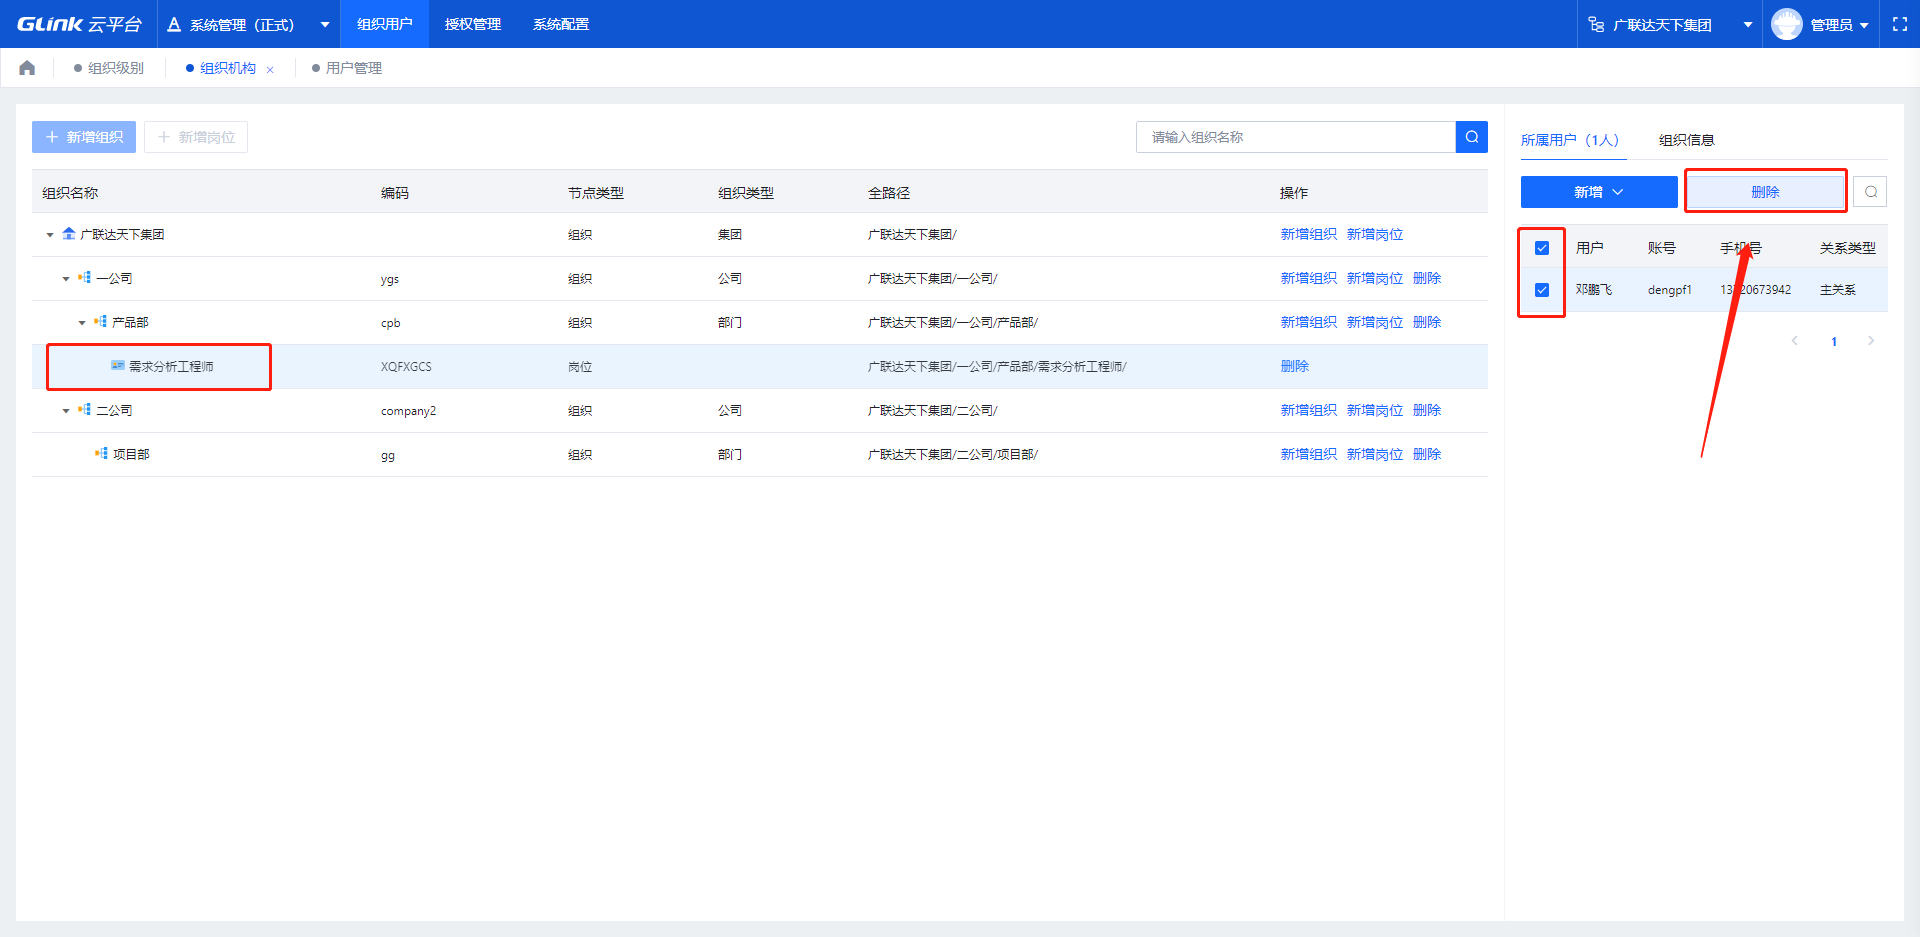The height and width of the screenshot is (937, 1920).
Task: Click the 新增岗位 toolbar button
Action: point(196,137)
